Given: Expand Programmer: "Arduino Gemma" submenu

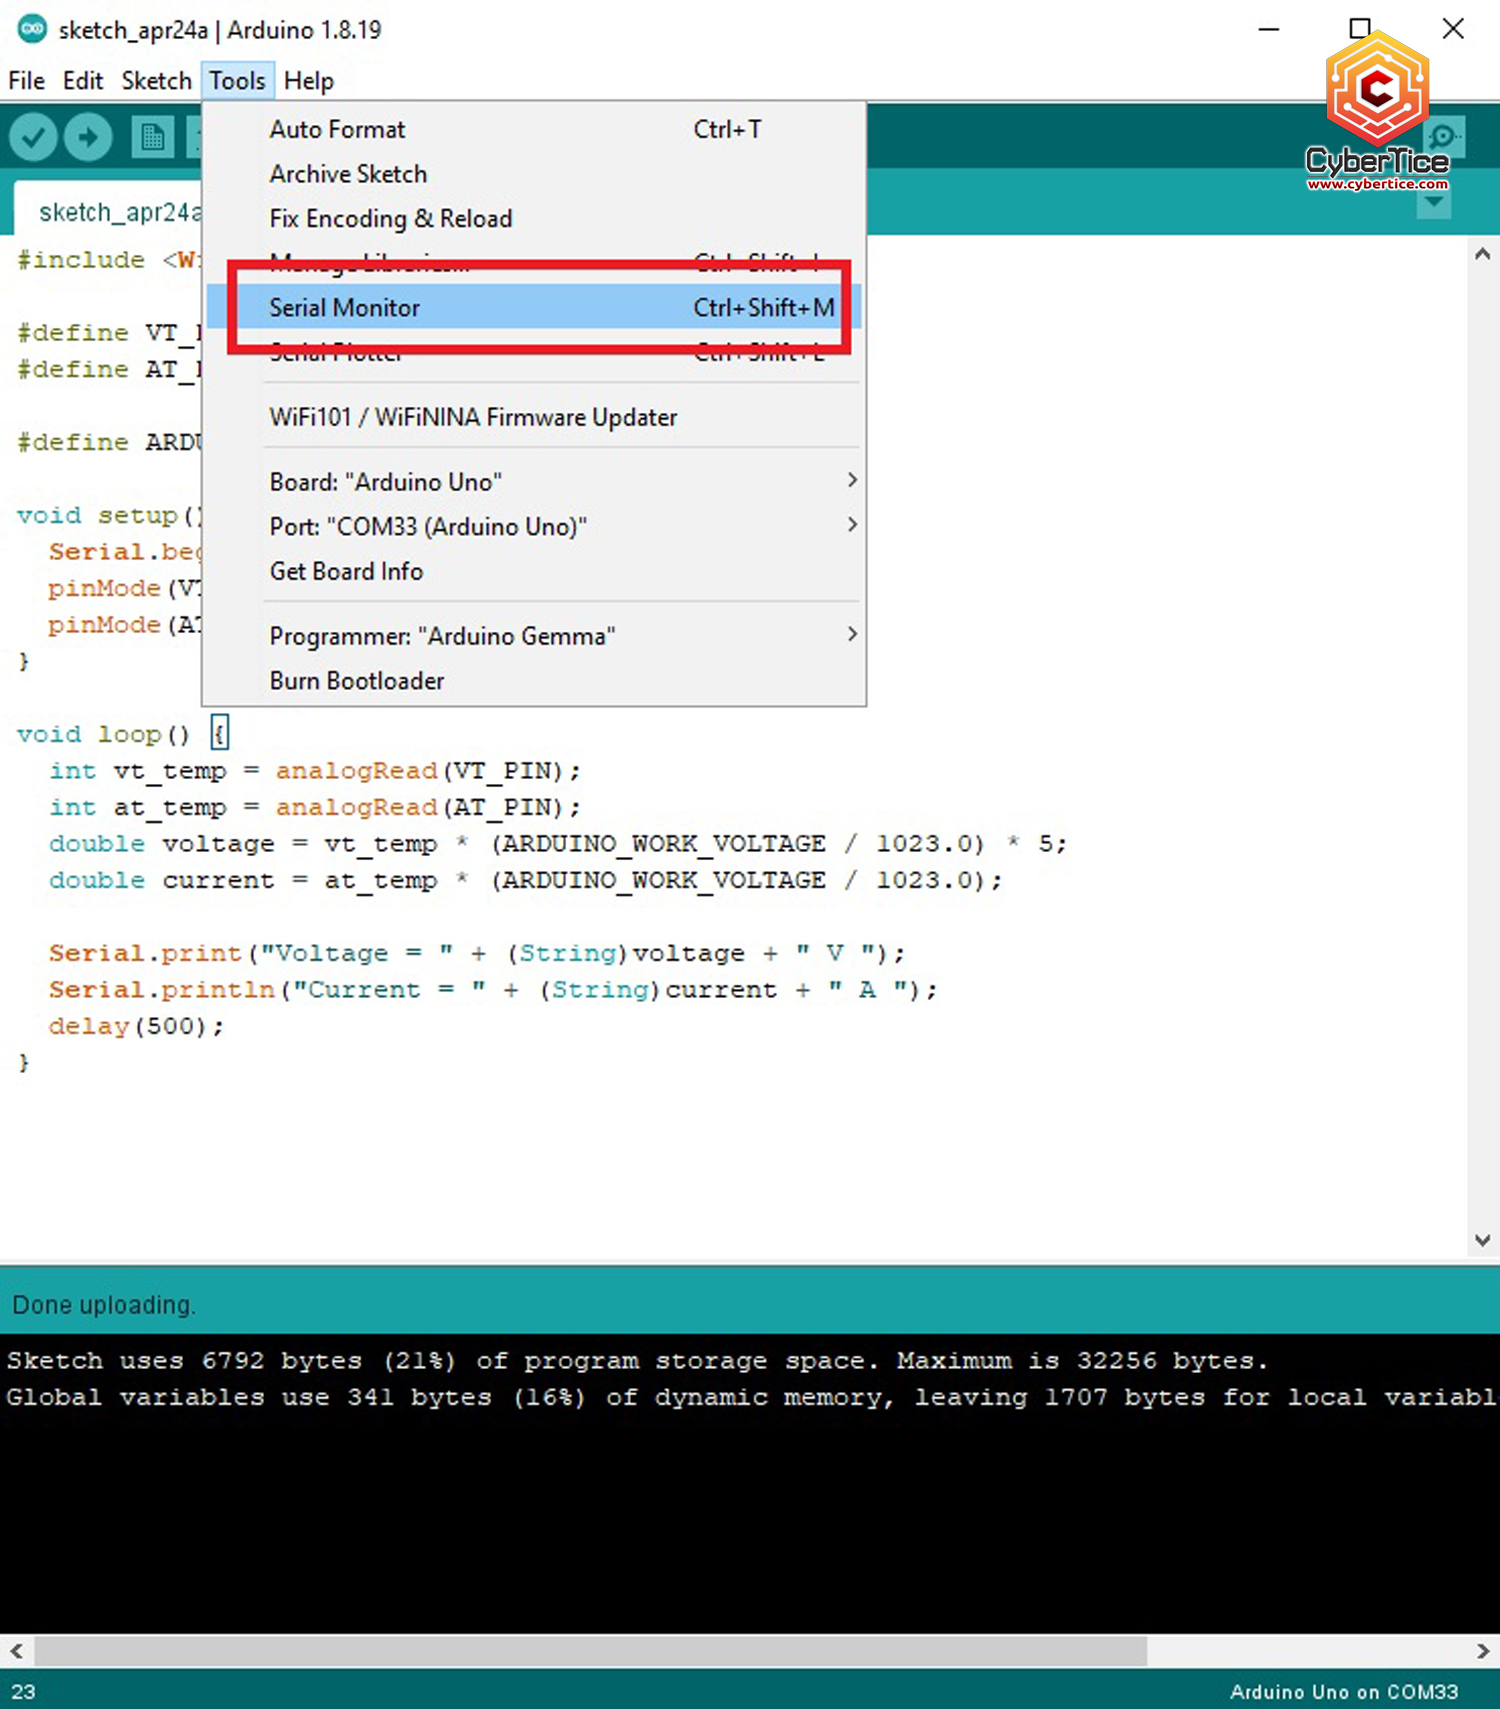Looking at the screenshot, I should (534, 636).
